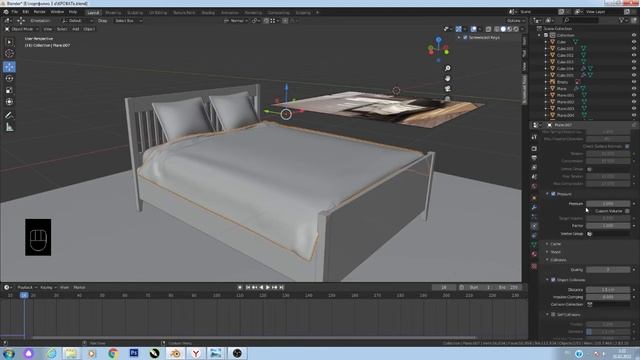Hide the Cube.001 object in outliner
Image resolution: width=640 pixels, height=360 pixels.
pos(634,49)
